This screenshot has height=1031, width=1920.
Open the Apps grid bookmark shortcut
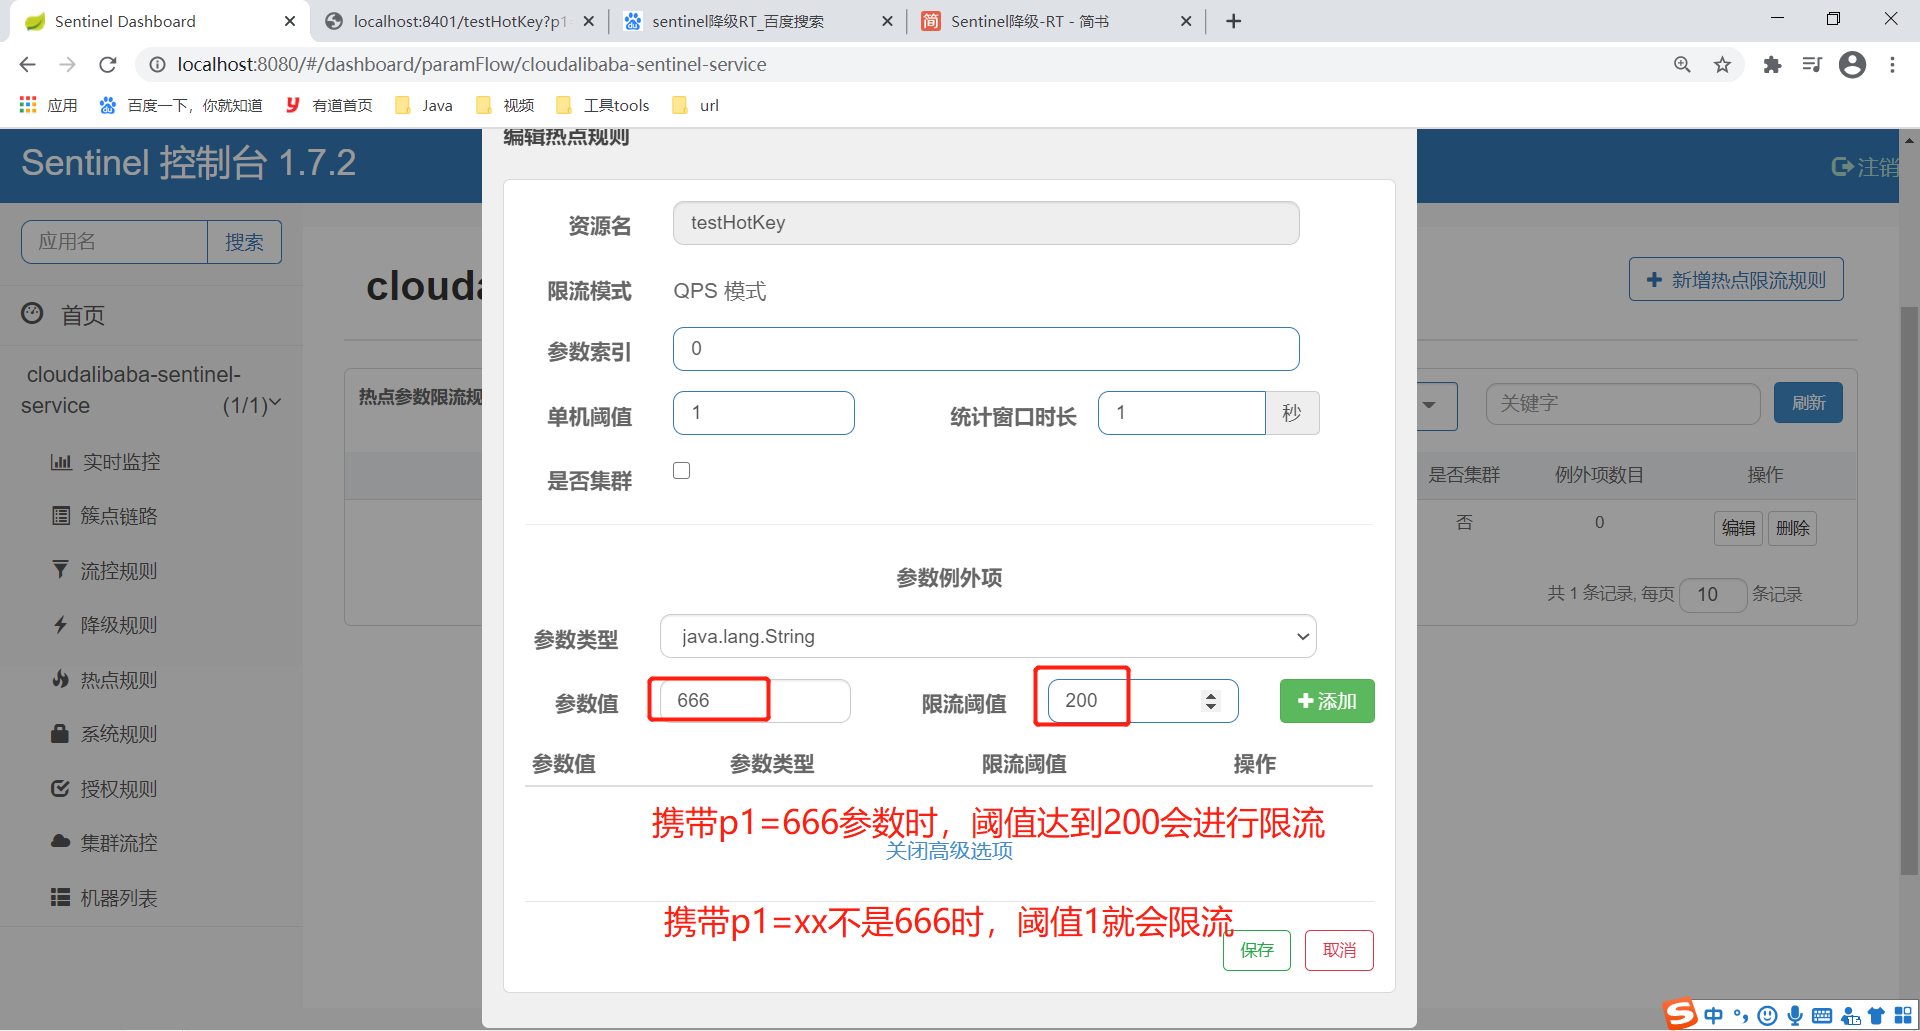click(48, 105)
